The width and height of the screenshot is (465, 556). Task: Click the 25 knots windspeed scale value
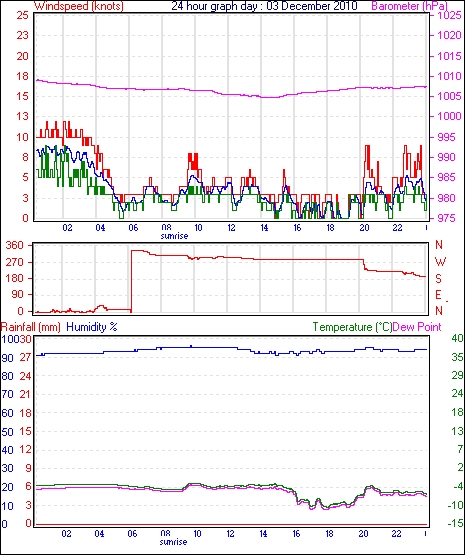pyautogui.click(x=22, y=15)
